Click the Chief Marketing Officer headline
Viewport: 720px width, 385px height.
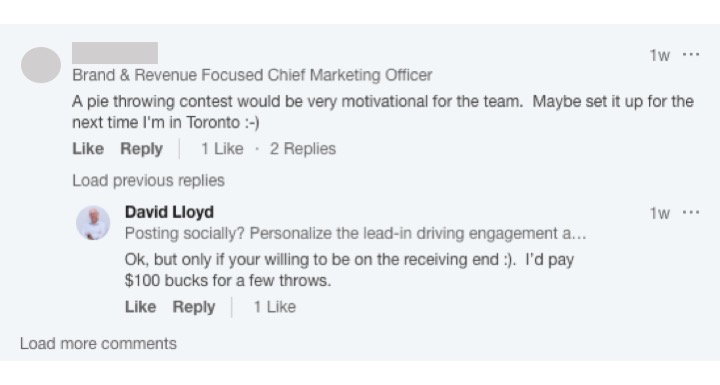click(252, 75)
